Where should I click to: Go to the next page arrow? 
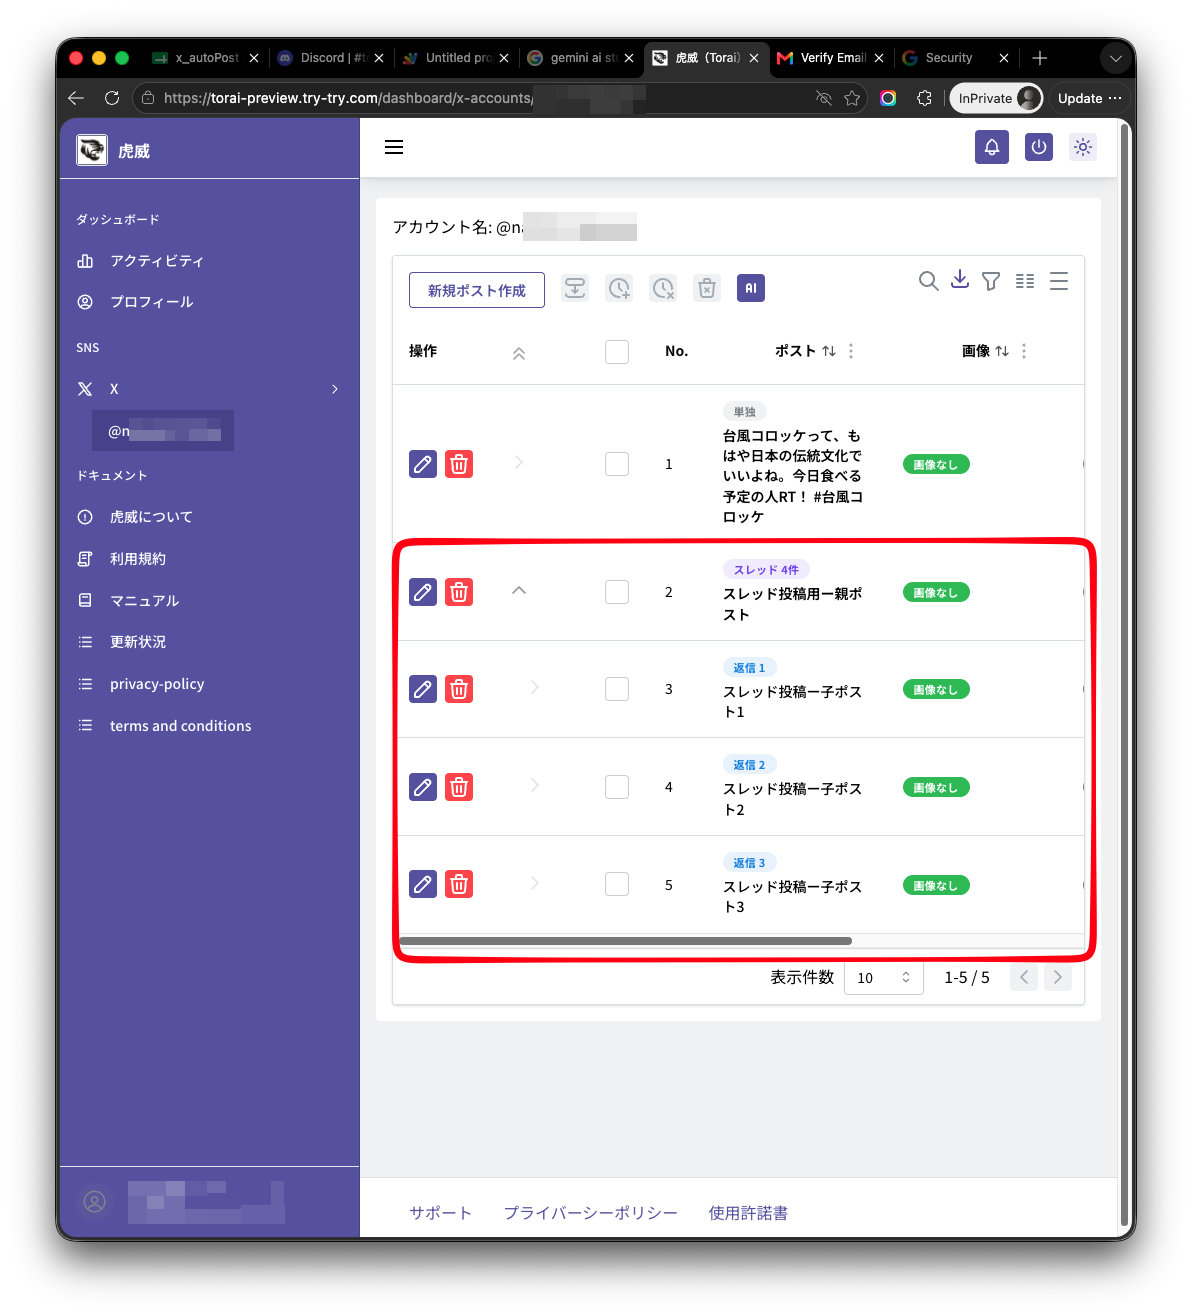[1057, 977]
